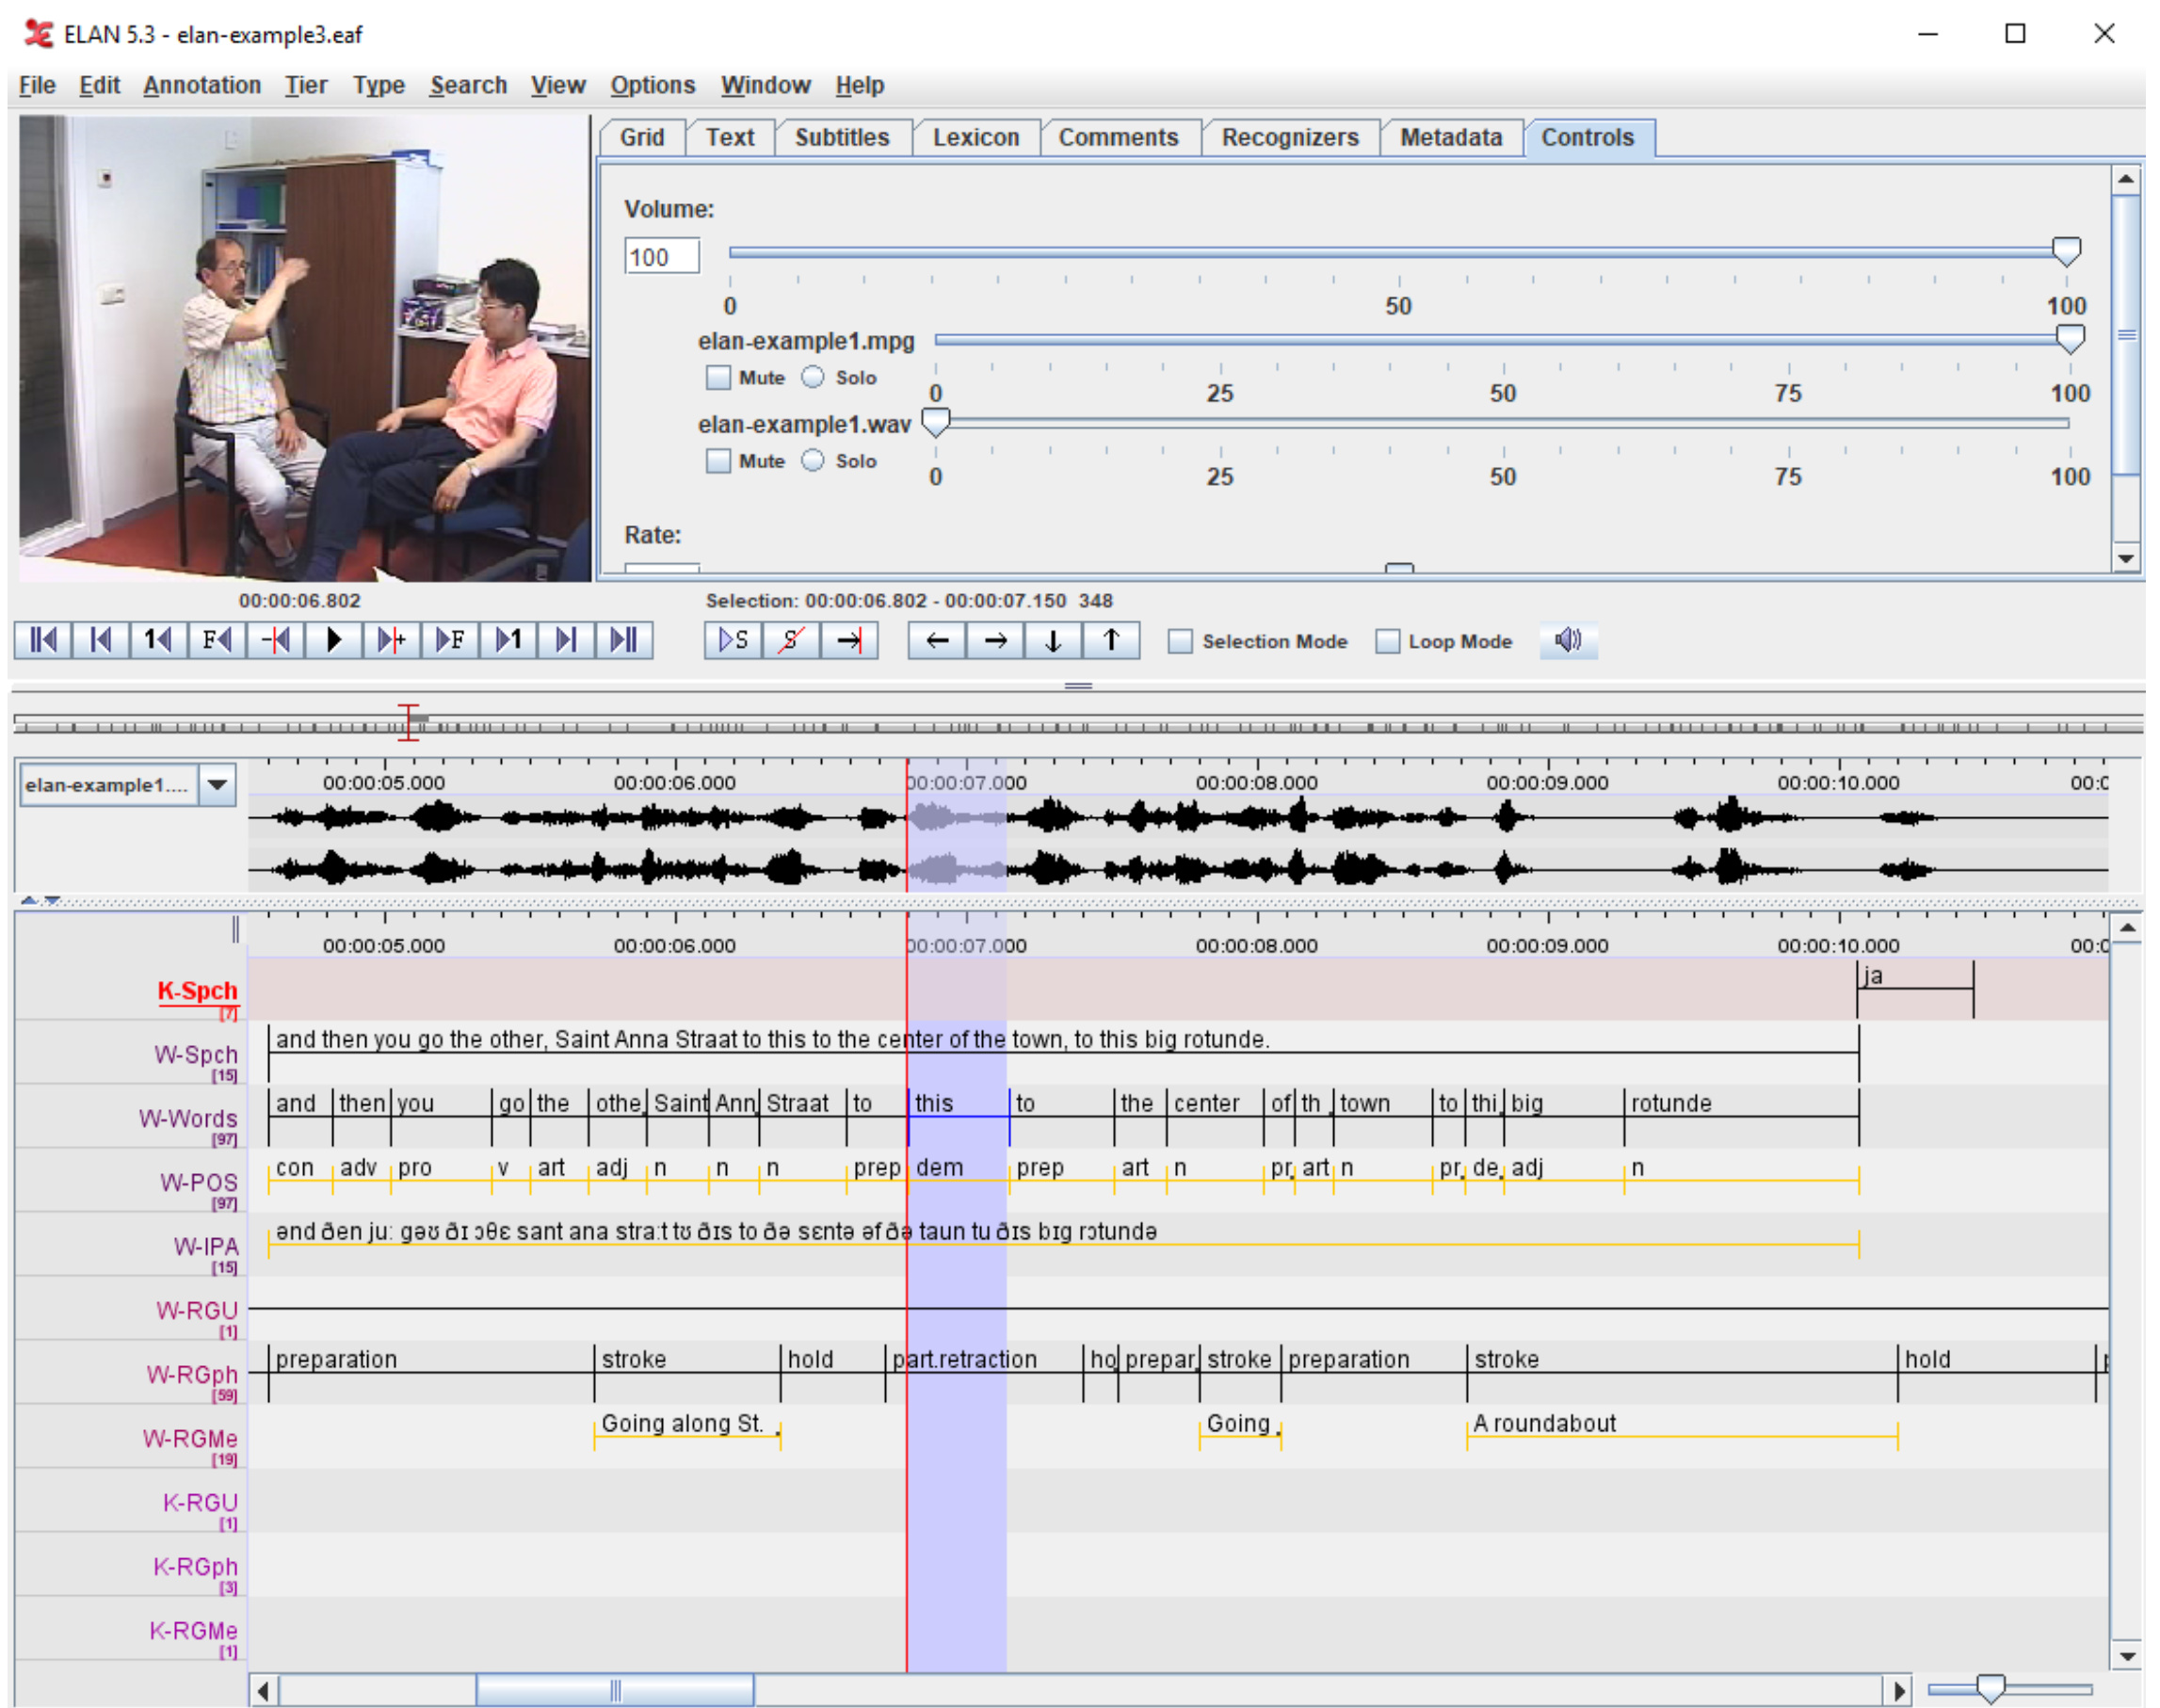Click elan-example1.wav volume slider thumb
The height and width of the screenshot is (1708, 2160).
[x=935, y=422]
